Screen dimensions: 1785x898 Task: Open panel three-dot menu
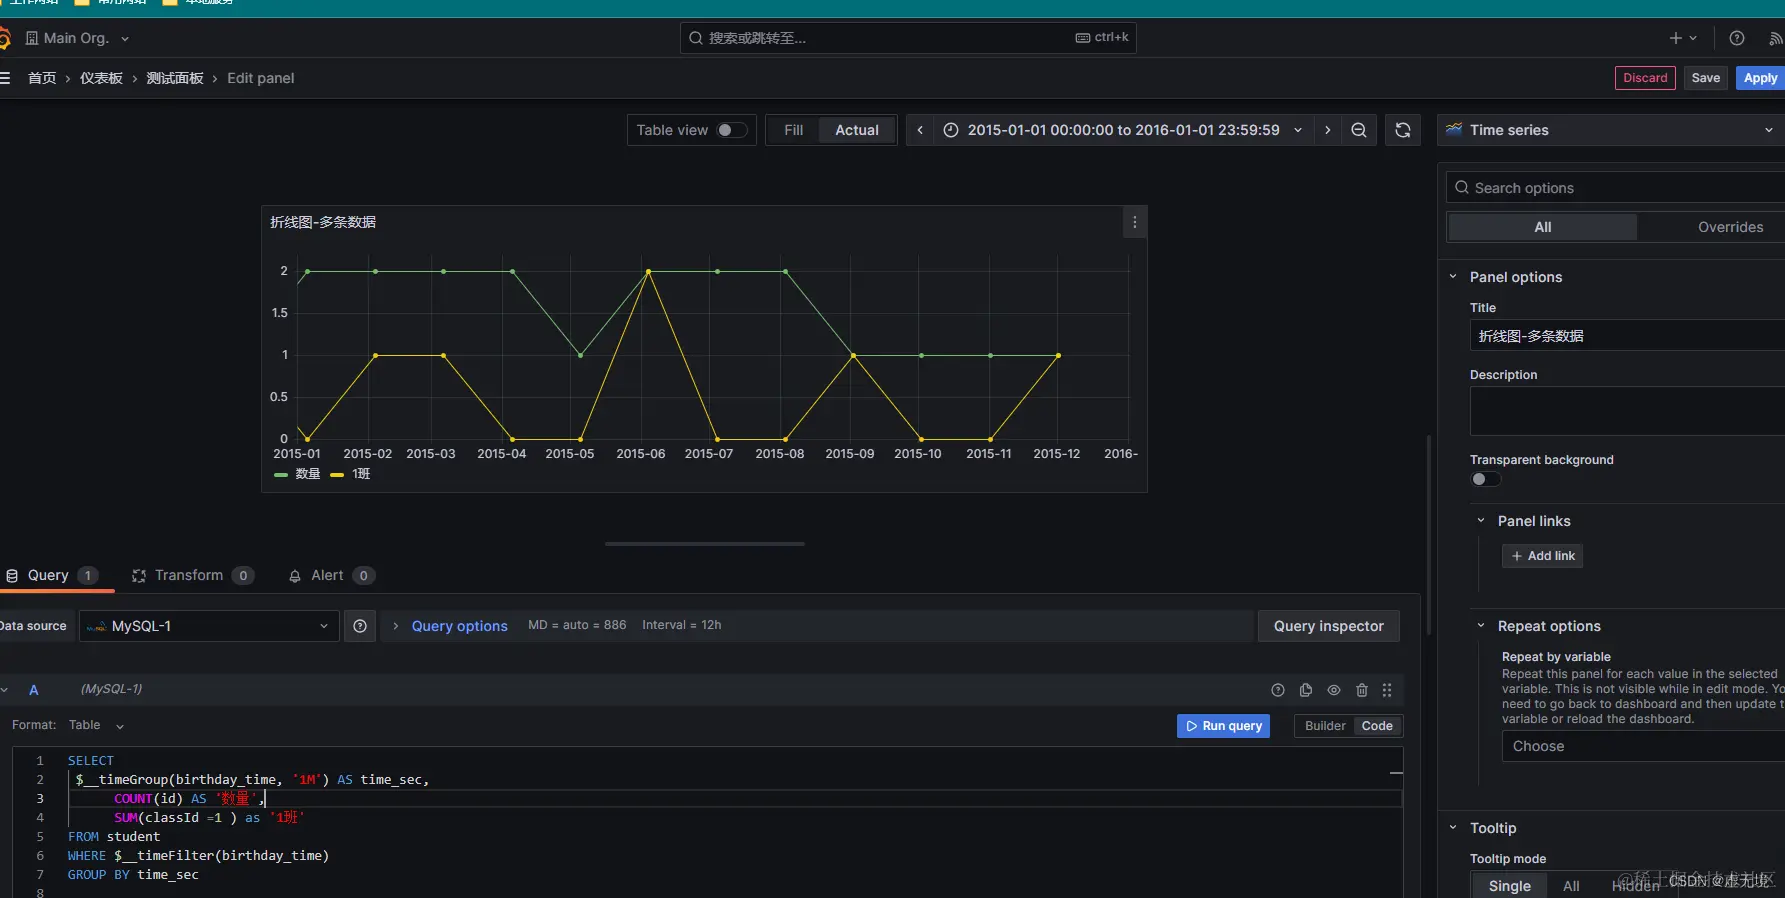coord(1134,222)
